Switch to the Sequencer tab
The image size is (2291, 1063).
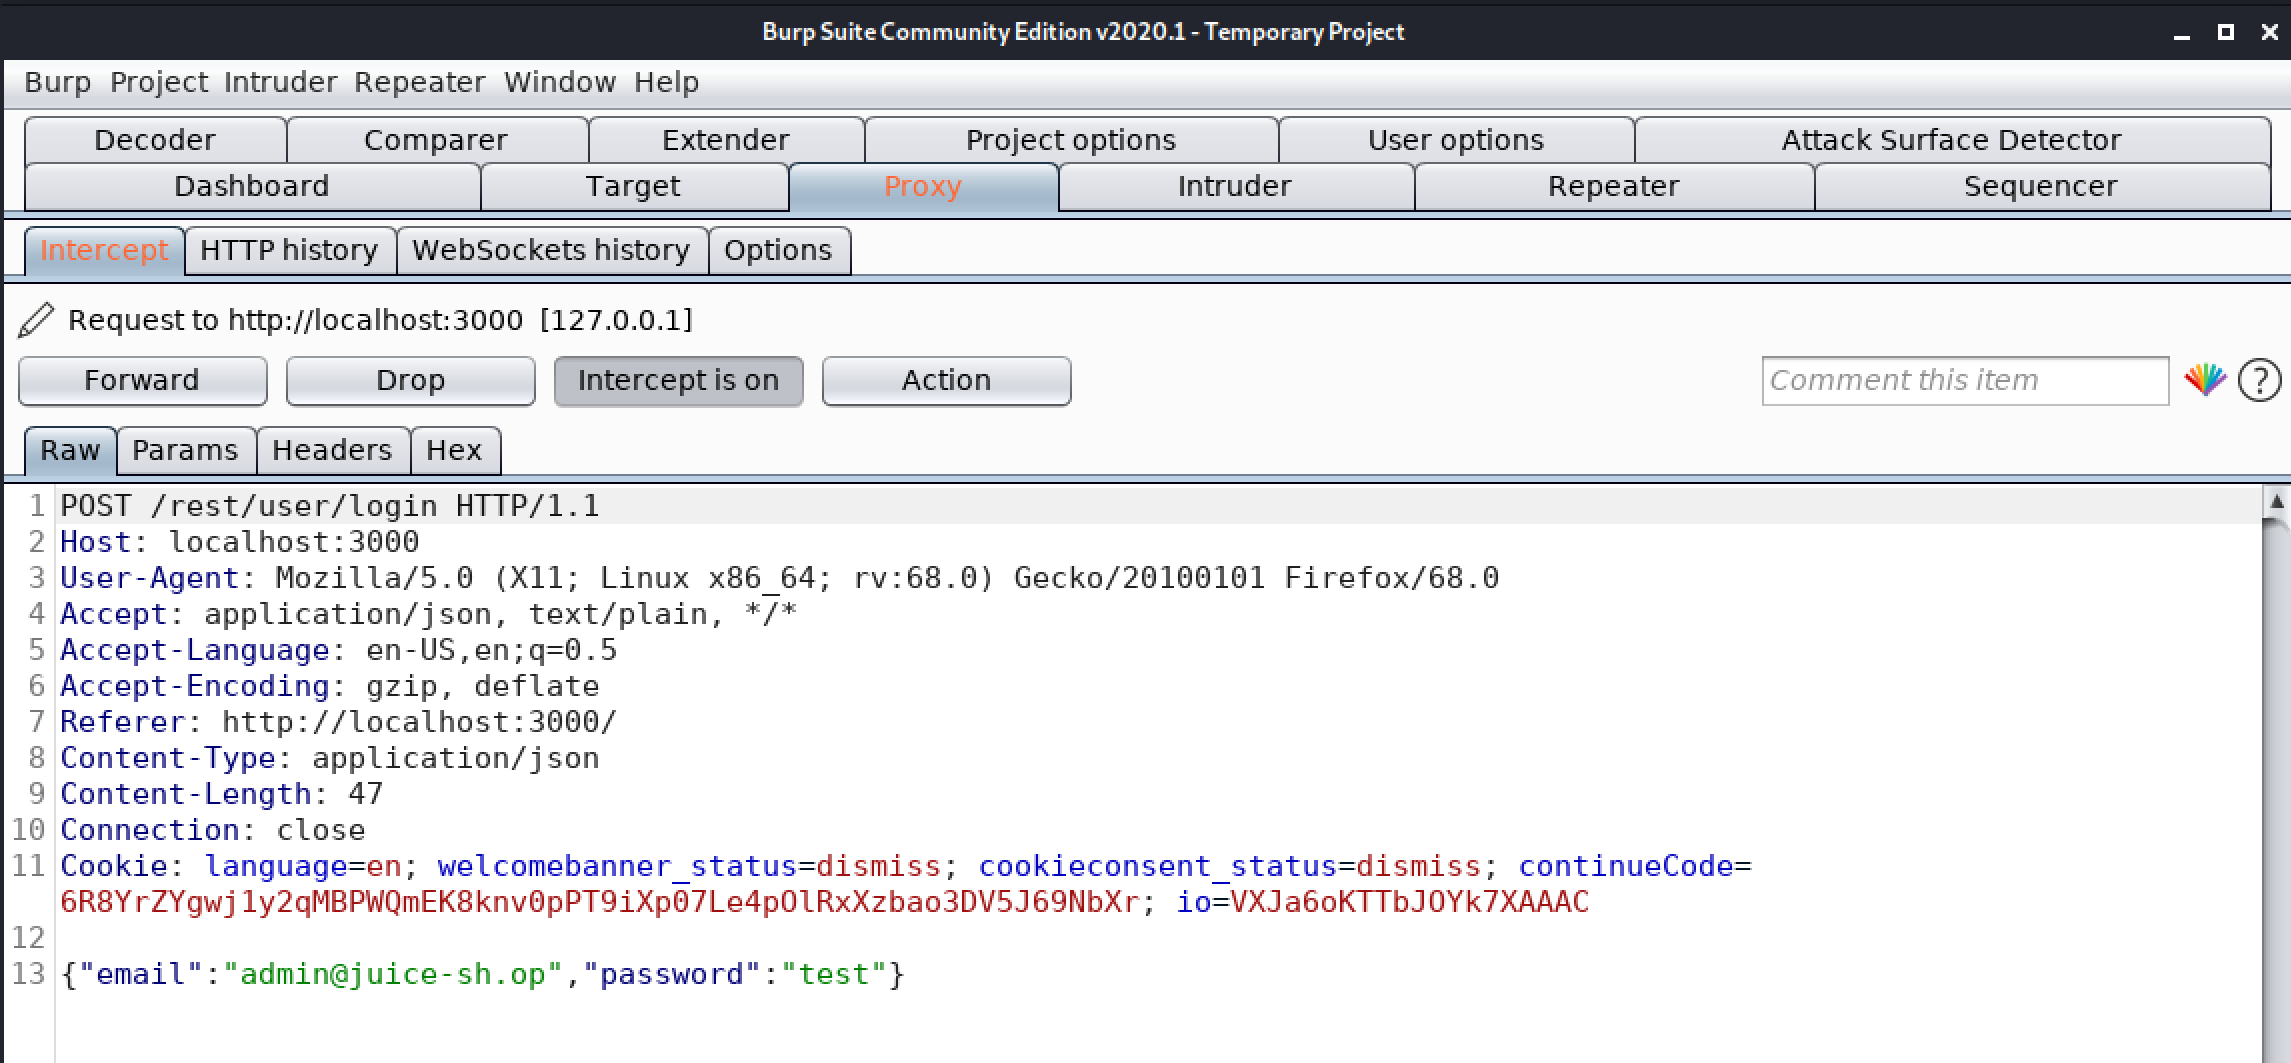tap(2041, 187)
